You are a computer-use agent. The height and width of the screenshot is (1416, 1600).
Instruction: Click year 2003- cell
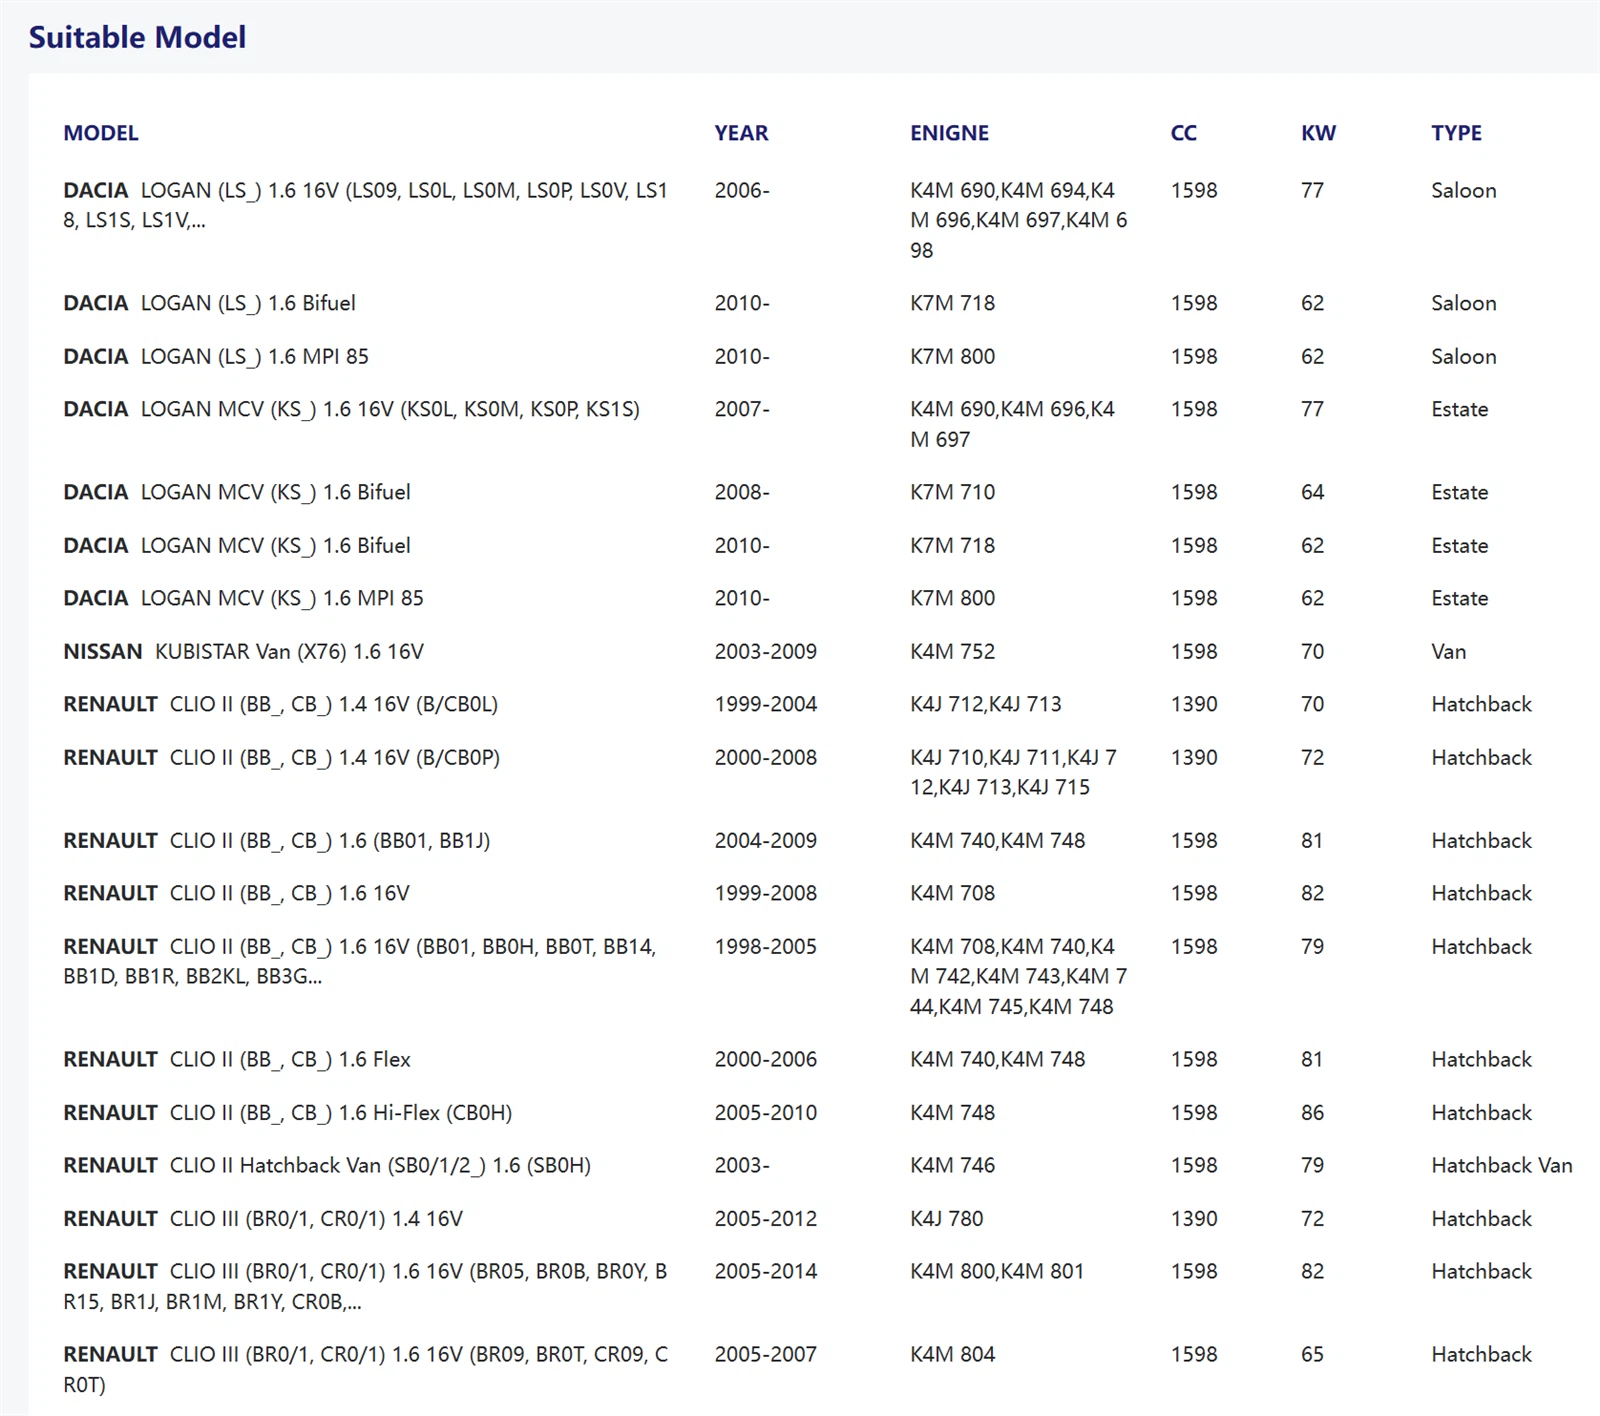(x=742, y=1165)
